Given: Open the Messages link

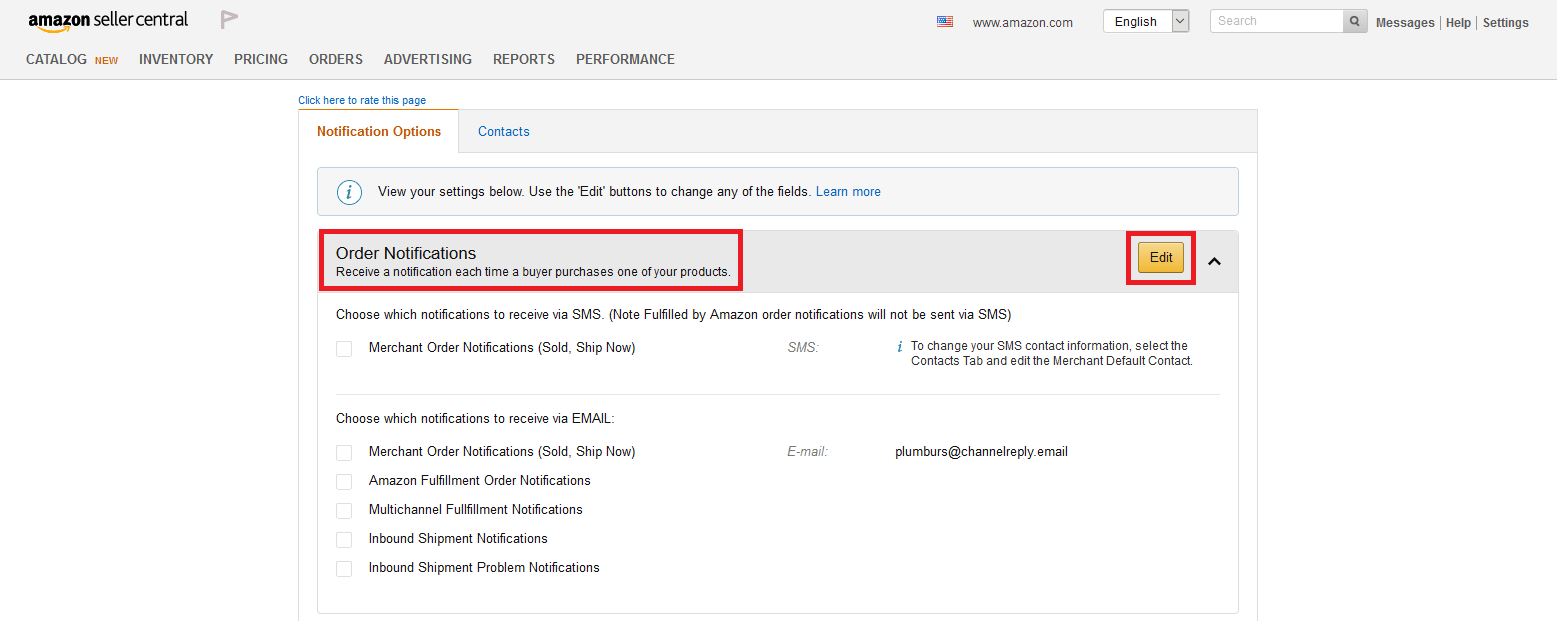Looking at the screenshot, I should [1405, 23].
